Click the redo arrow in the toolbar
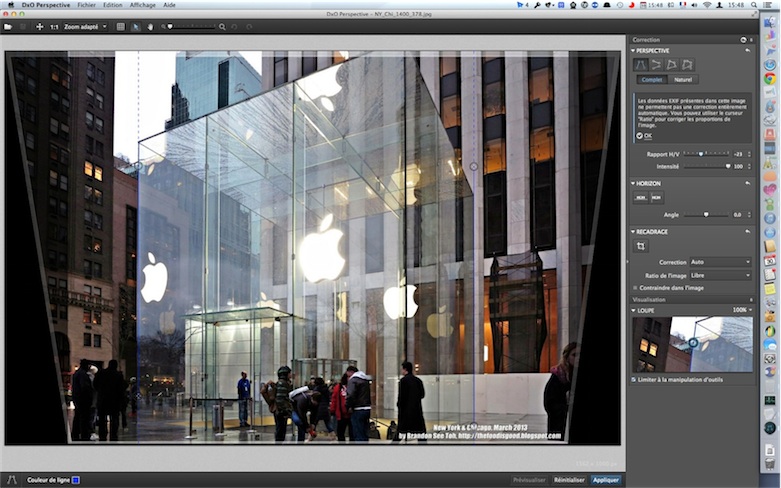Screen dimensions: 781x488 pos(249,27)
